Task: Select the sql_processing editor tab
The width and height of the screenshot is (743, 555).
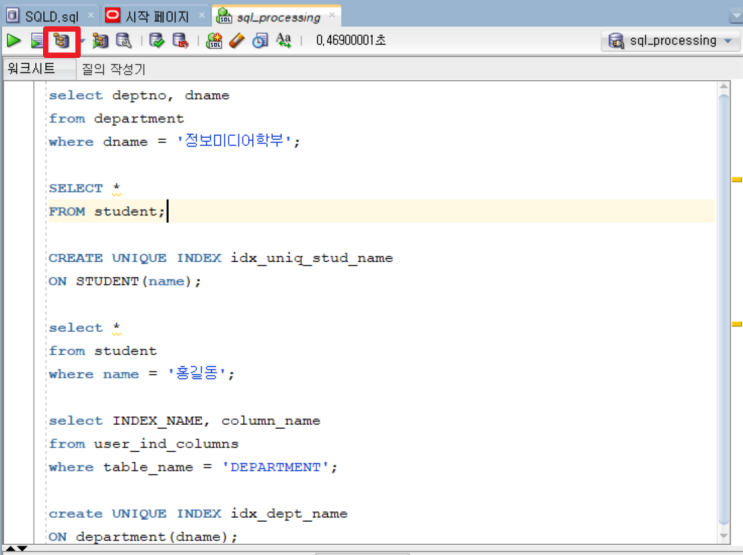Action: pyautogui.click(x=279, y=18)
